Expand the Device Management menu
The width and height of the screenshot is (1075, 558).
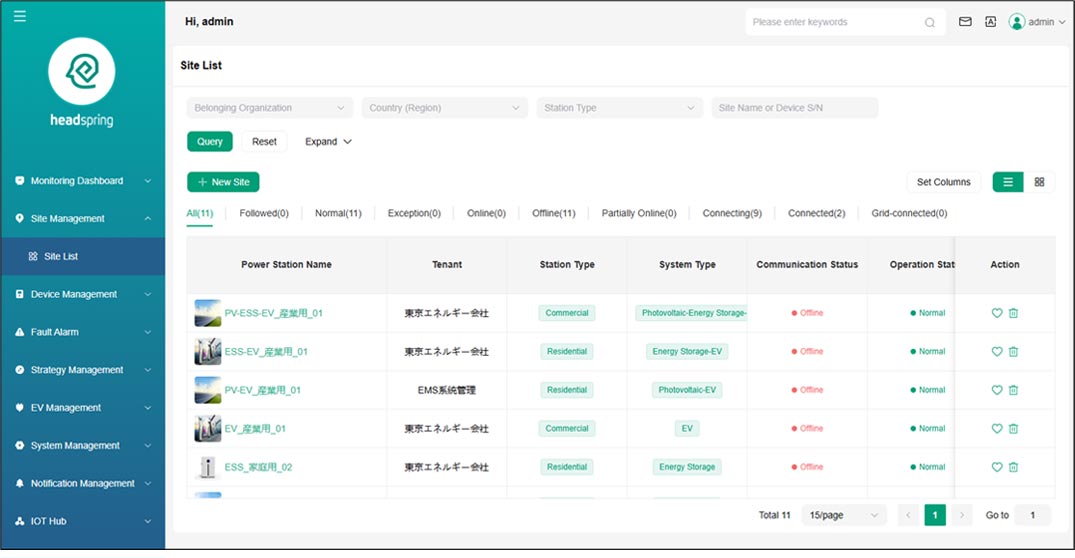83,295
